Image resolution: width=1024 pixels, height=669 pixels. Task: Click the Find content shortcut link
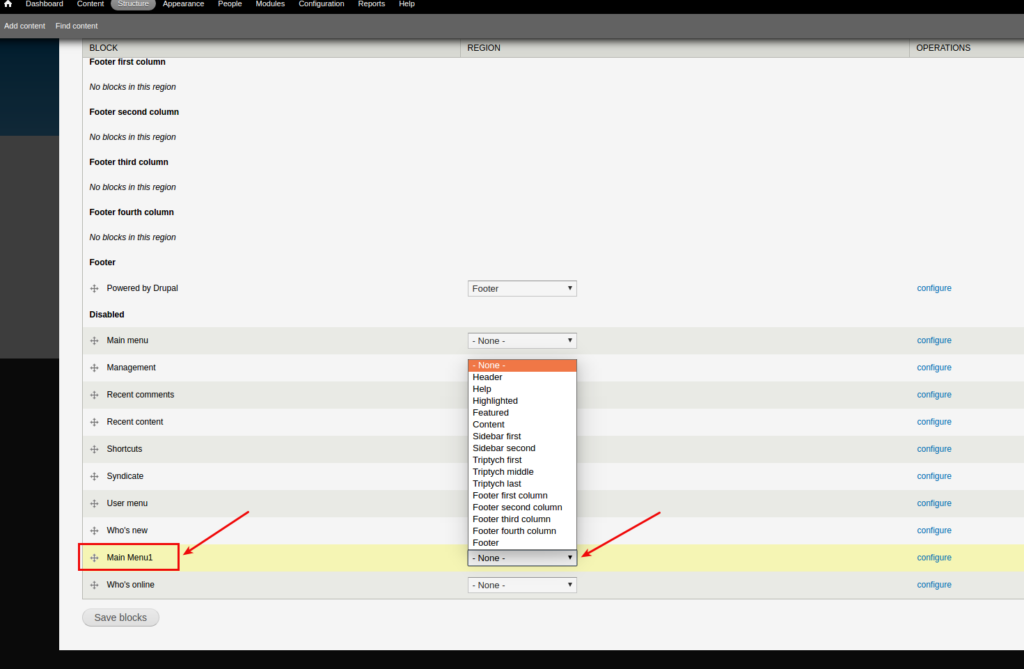coord(76,26)
